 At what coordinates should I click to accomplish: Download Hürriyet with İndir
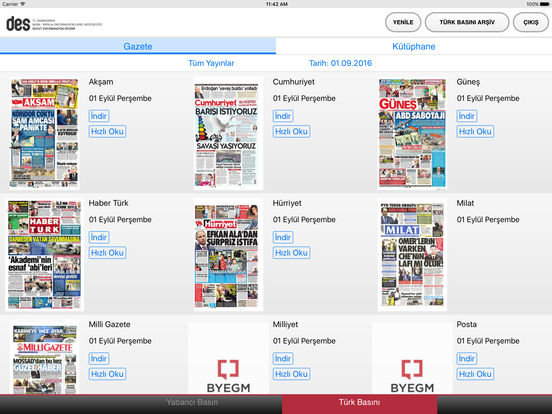click(x=283, y=237)
